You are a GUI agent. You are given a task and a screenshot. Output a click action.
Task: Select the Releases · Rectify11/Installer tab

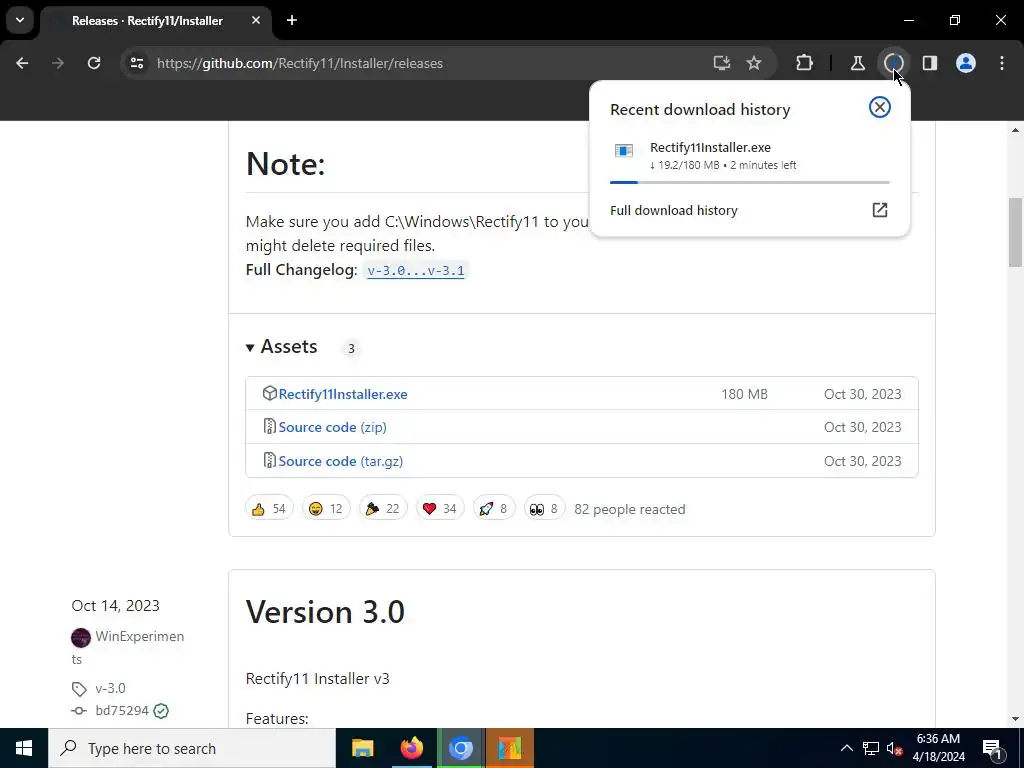pyautogui.click(x=147, y=21)
